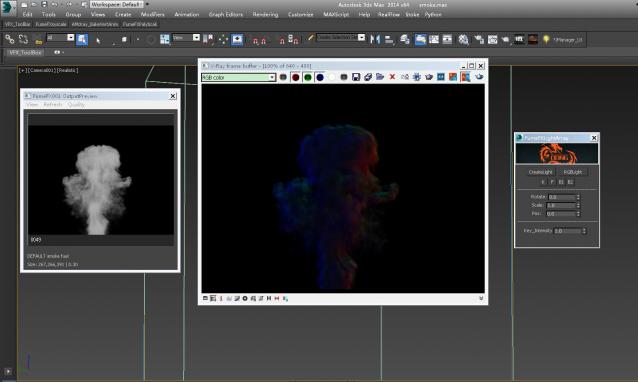Click the pencil Edit Named Selection icon
Viewport: 638px width, 382px height.
(x=310, y=38)
